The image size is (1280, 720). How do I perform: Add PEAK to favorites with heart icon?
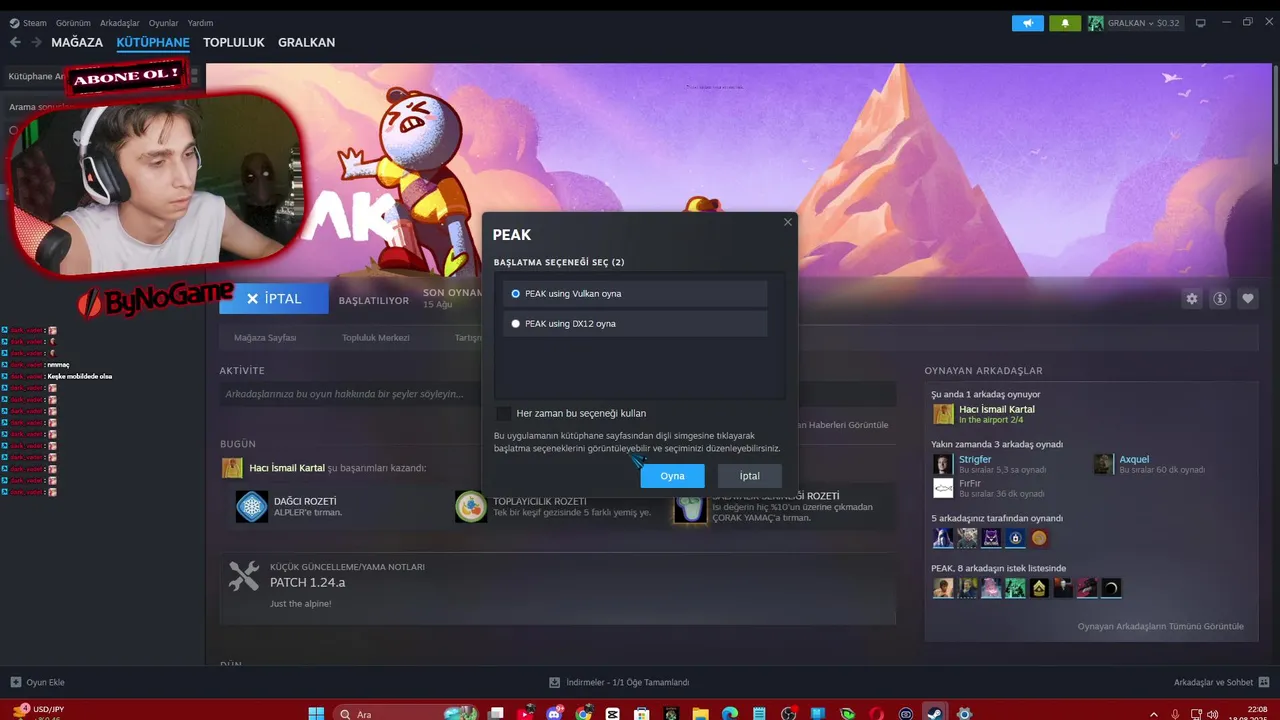tap(1248, 298)
